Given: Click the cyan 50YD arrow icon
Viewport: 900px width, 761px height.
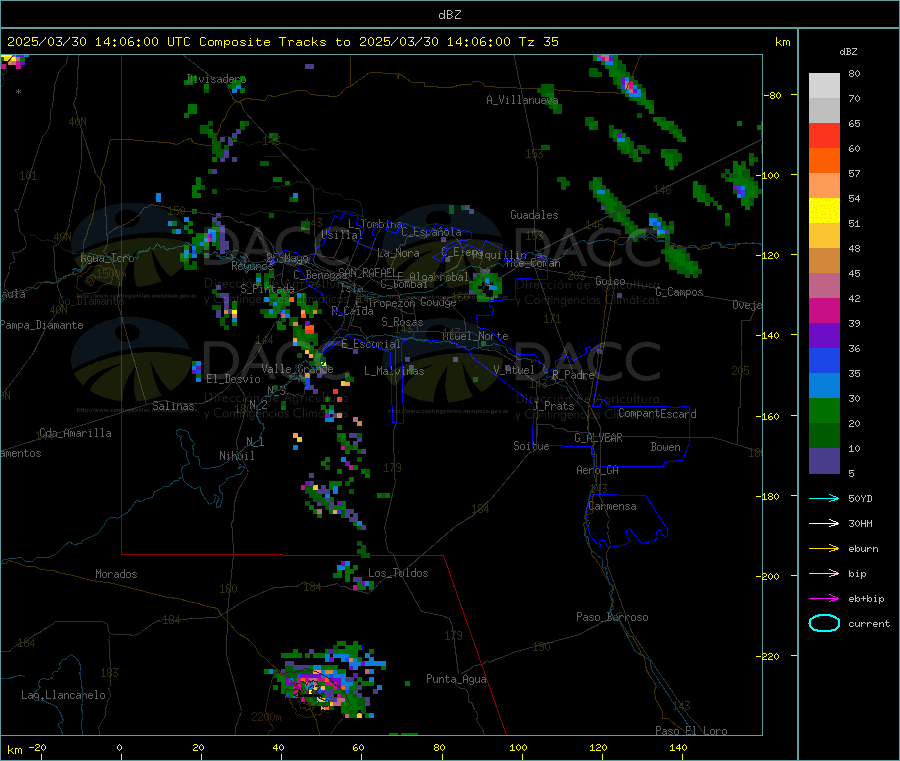Looking at the screenshot, I should (x=824, y=498).
